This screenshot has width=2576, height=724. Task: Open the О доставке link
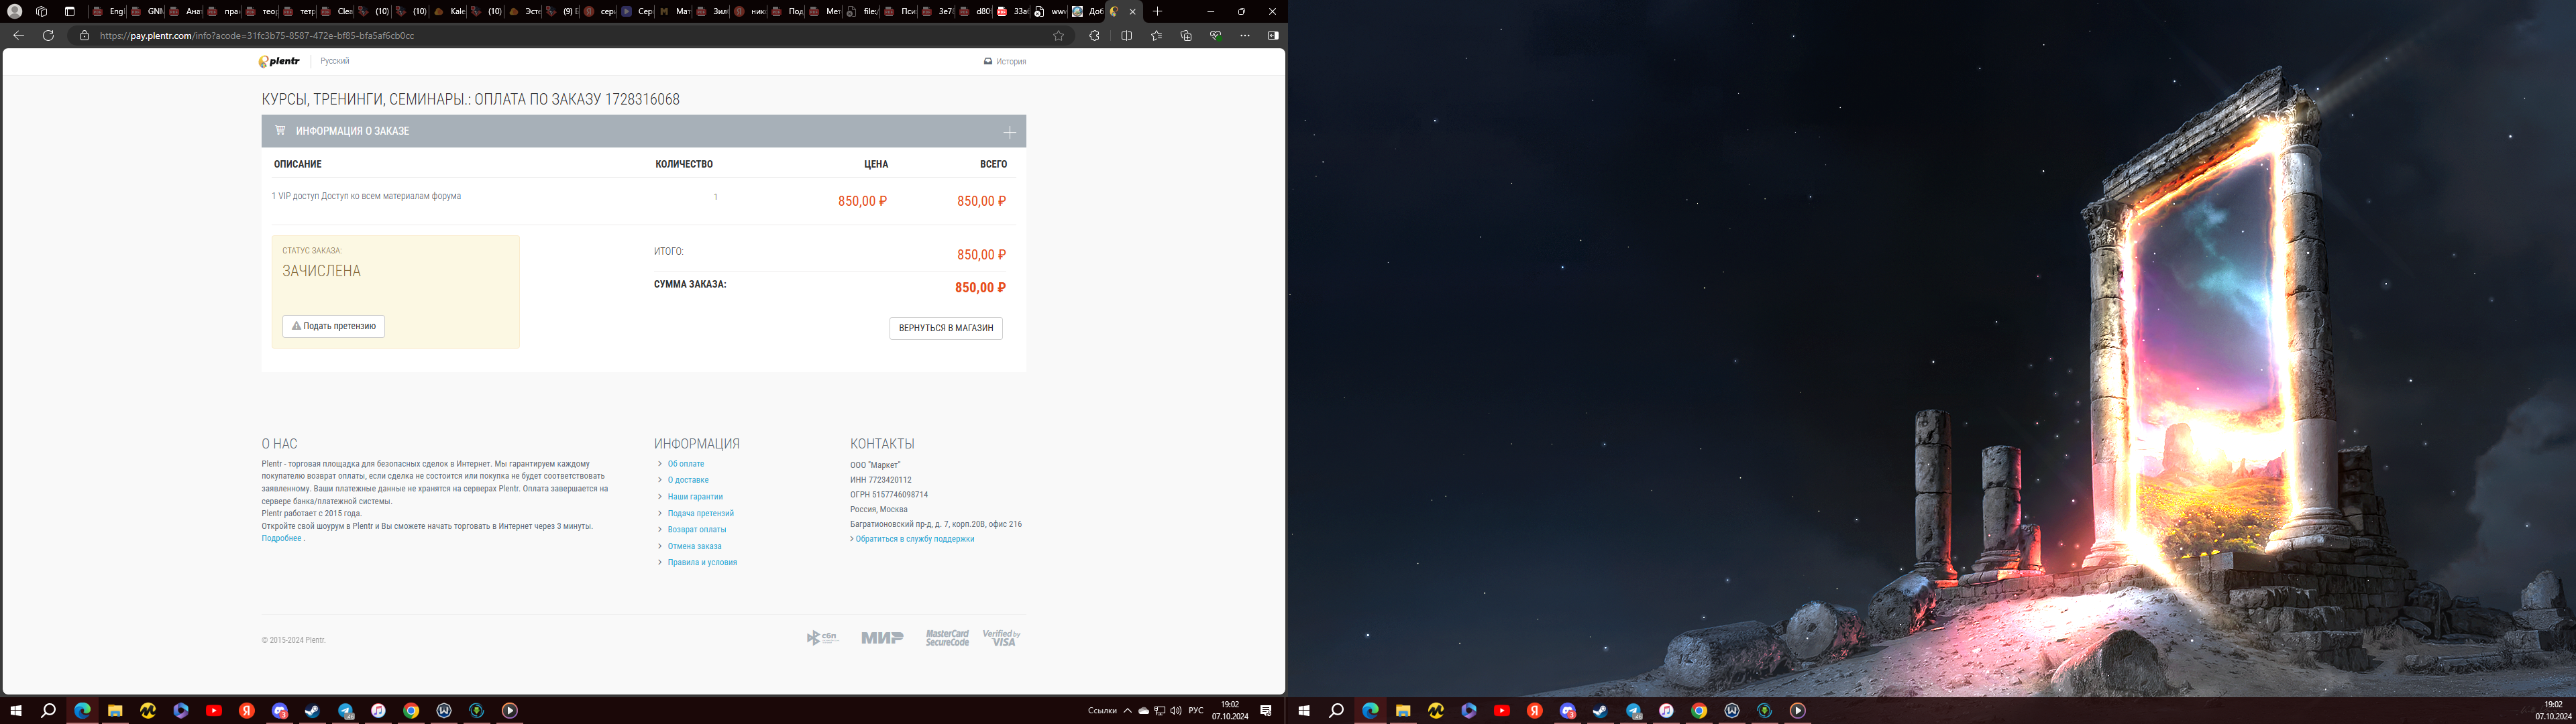[688, 480]
